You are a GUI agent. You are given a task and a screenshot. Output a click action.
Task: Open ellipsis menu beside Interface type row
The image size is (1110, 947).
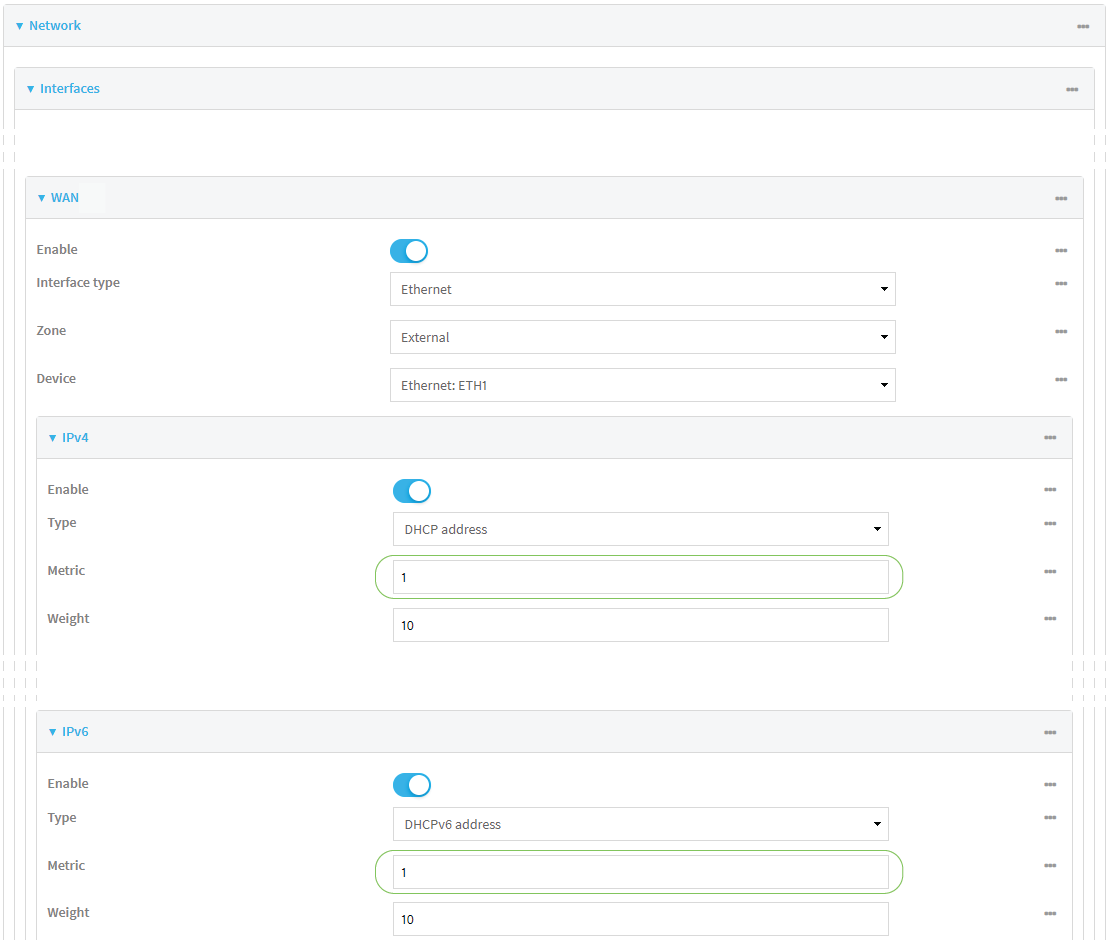click(x=1060, y=284)
